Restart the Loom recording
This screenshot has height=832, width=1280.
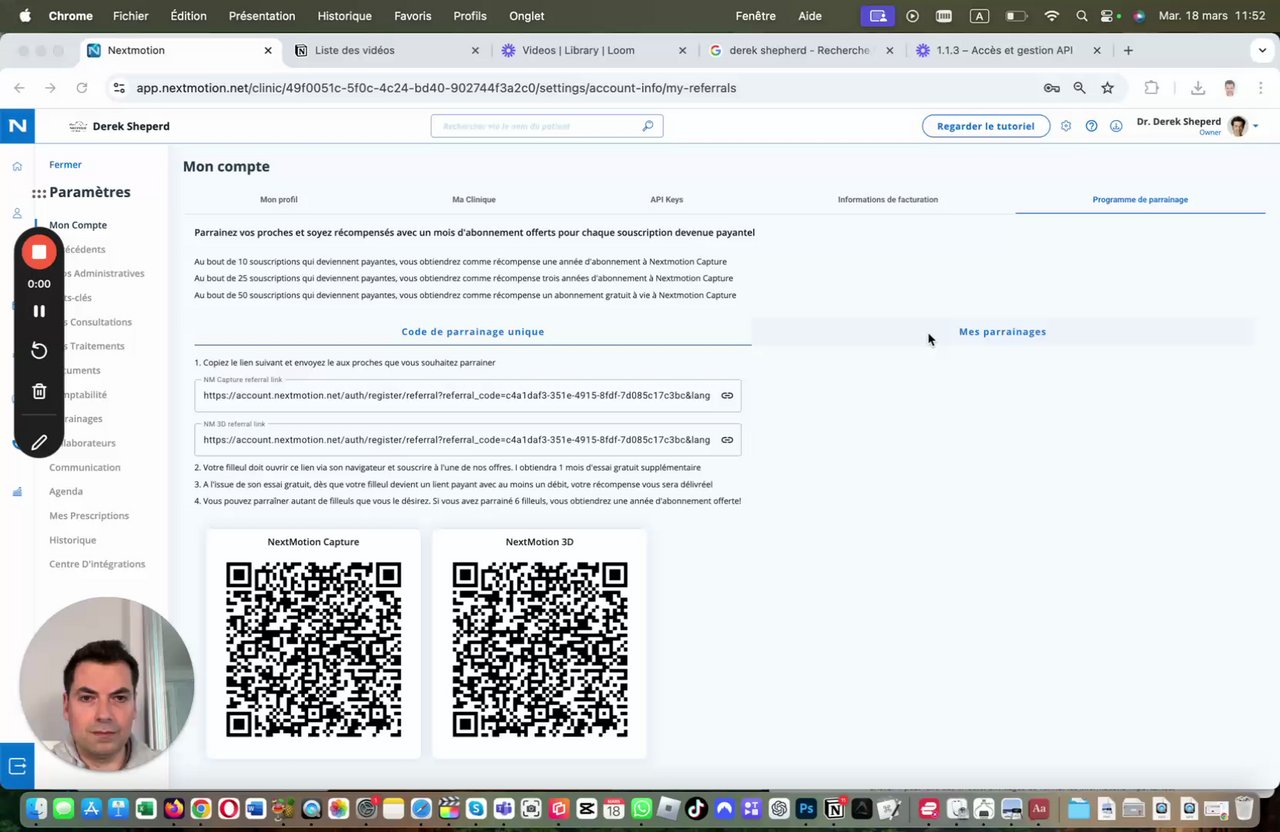click(39, 351)
